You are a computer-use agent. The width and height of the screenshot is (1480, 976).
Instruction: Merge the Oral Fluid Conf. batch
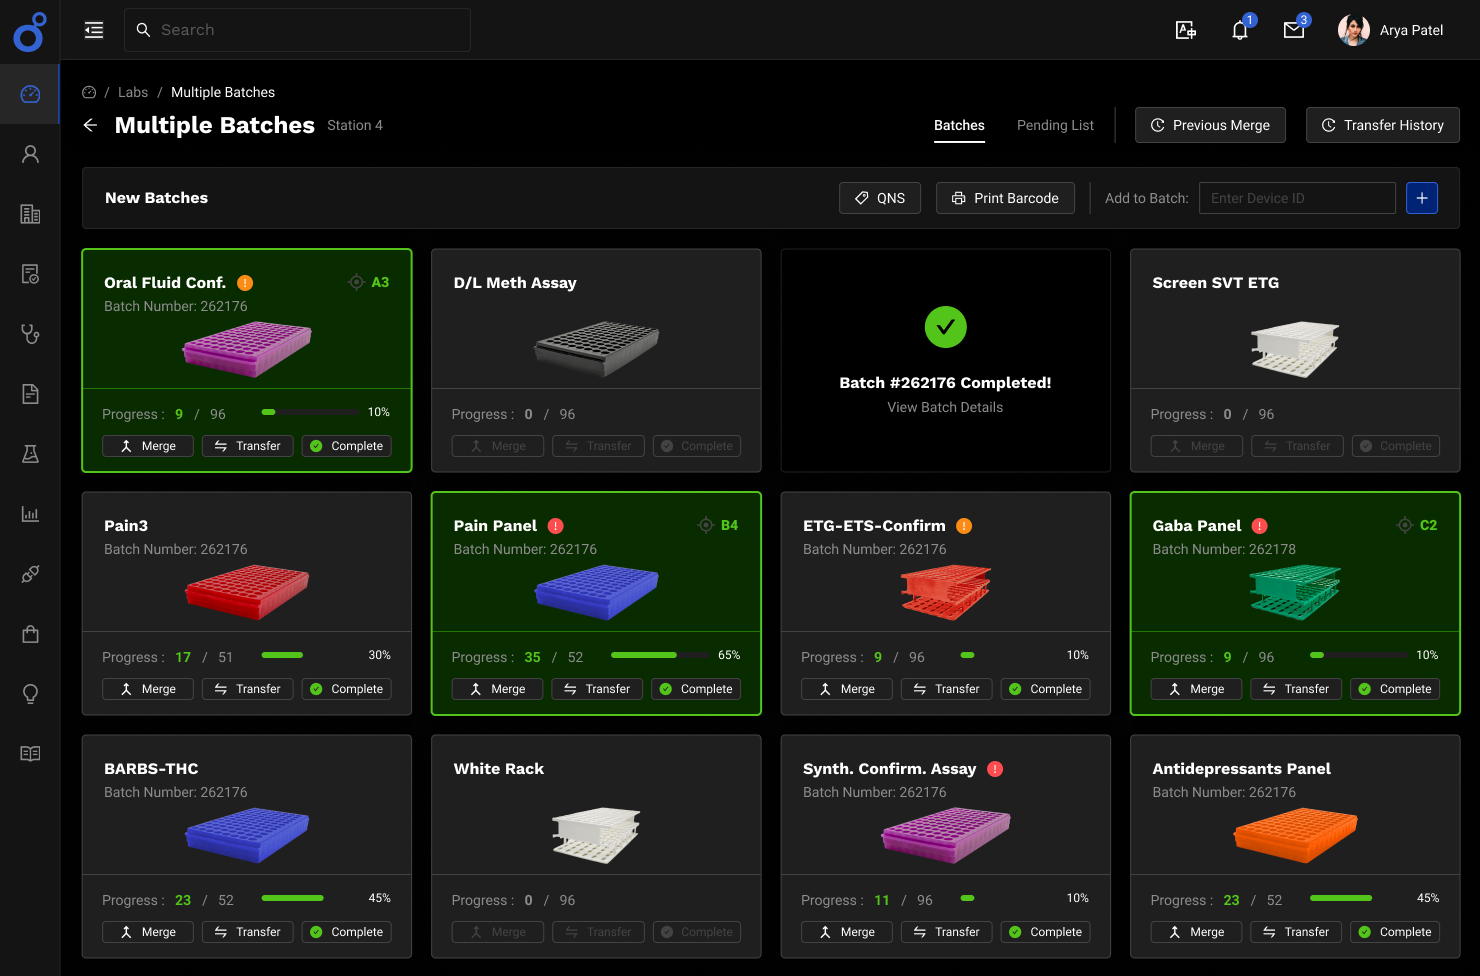148,446
